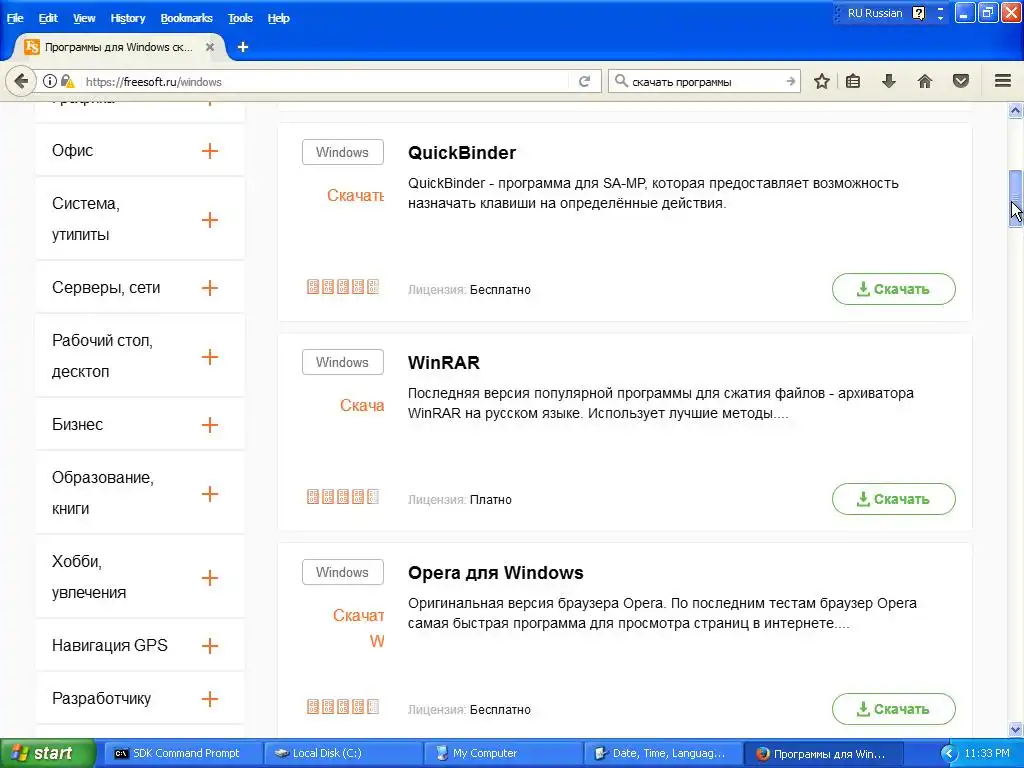The width and height of the screenshot is (1024, 768).
Task: Click the green Скачать button for WinRAR
Action: click(893, 499)
